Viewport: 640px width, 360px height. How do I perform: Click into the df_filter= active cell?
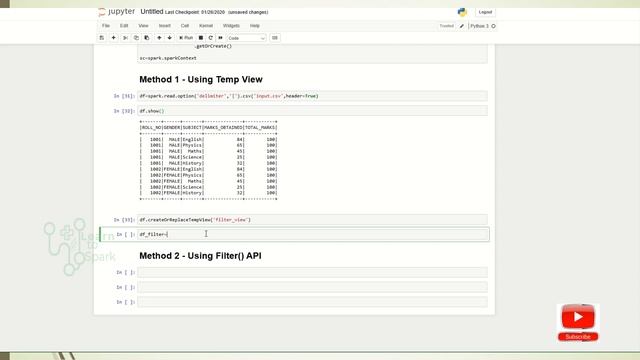[x=313, y=234]
